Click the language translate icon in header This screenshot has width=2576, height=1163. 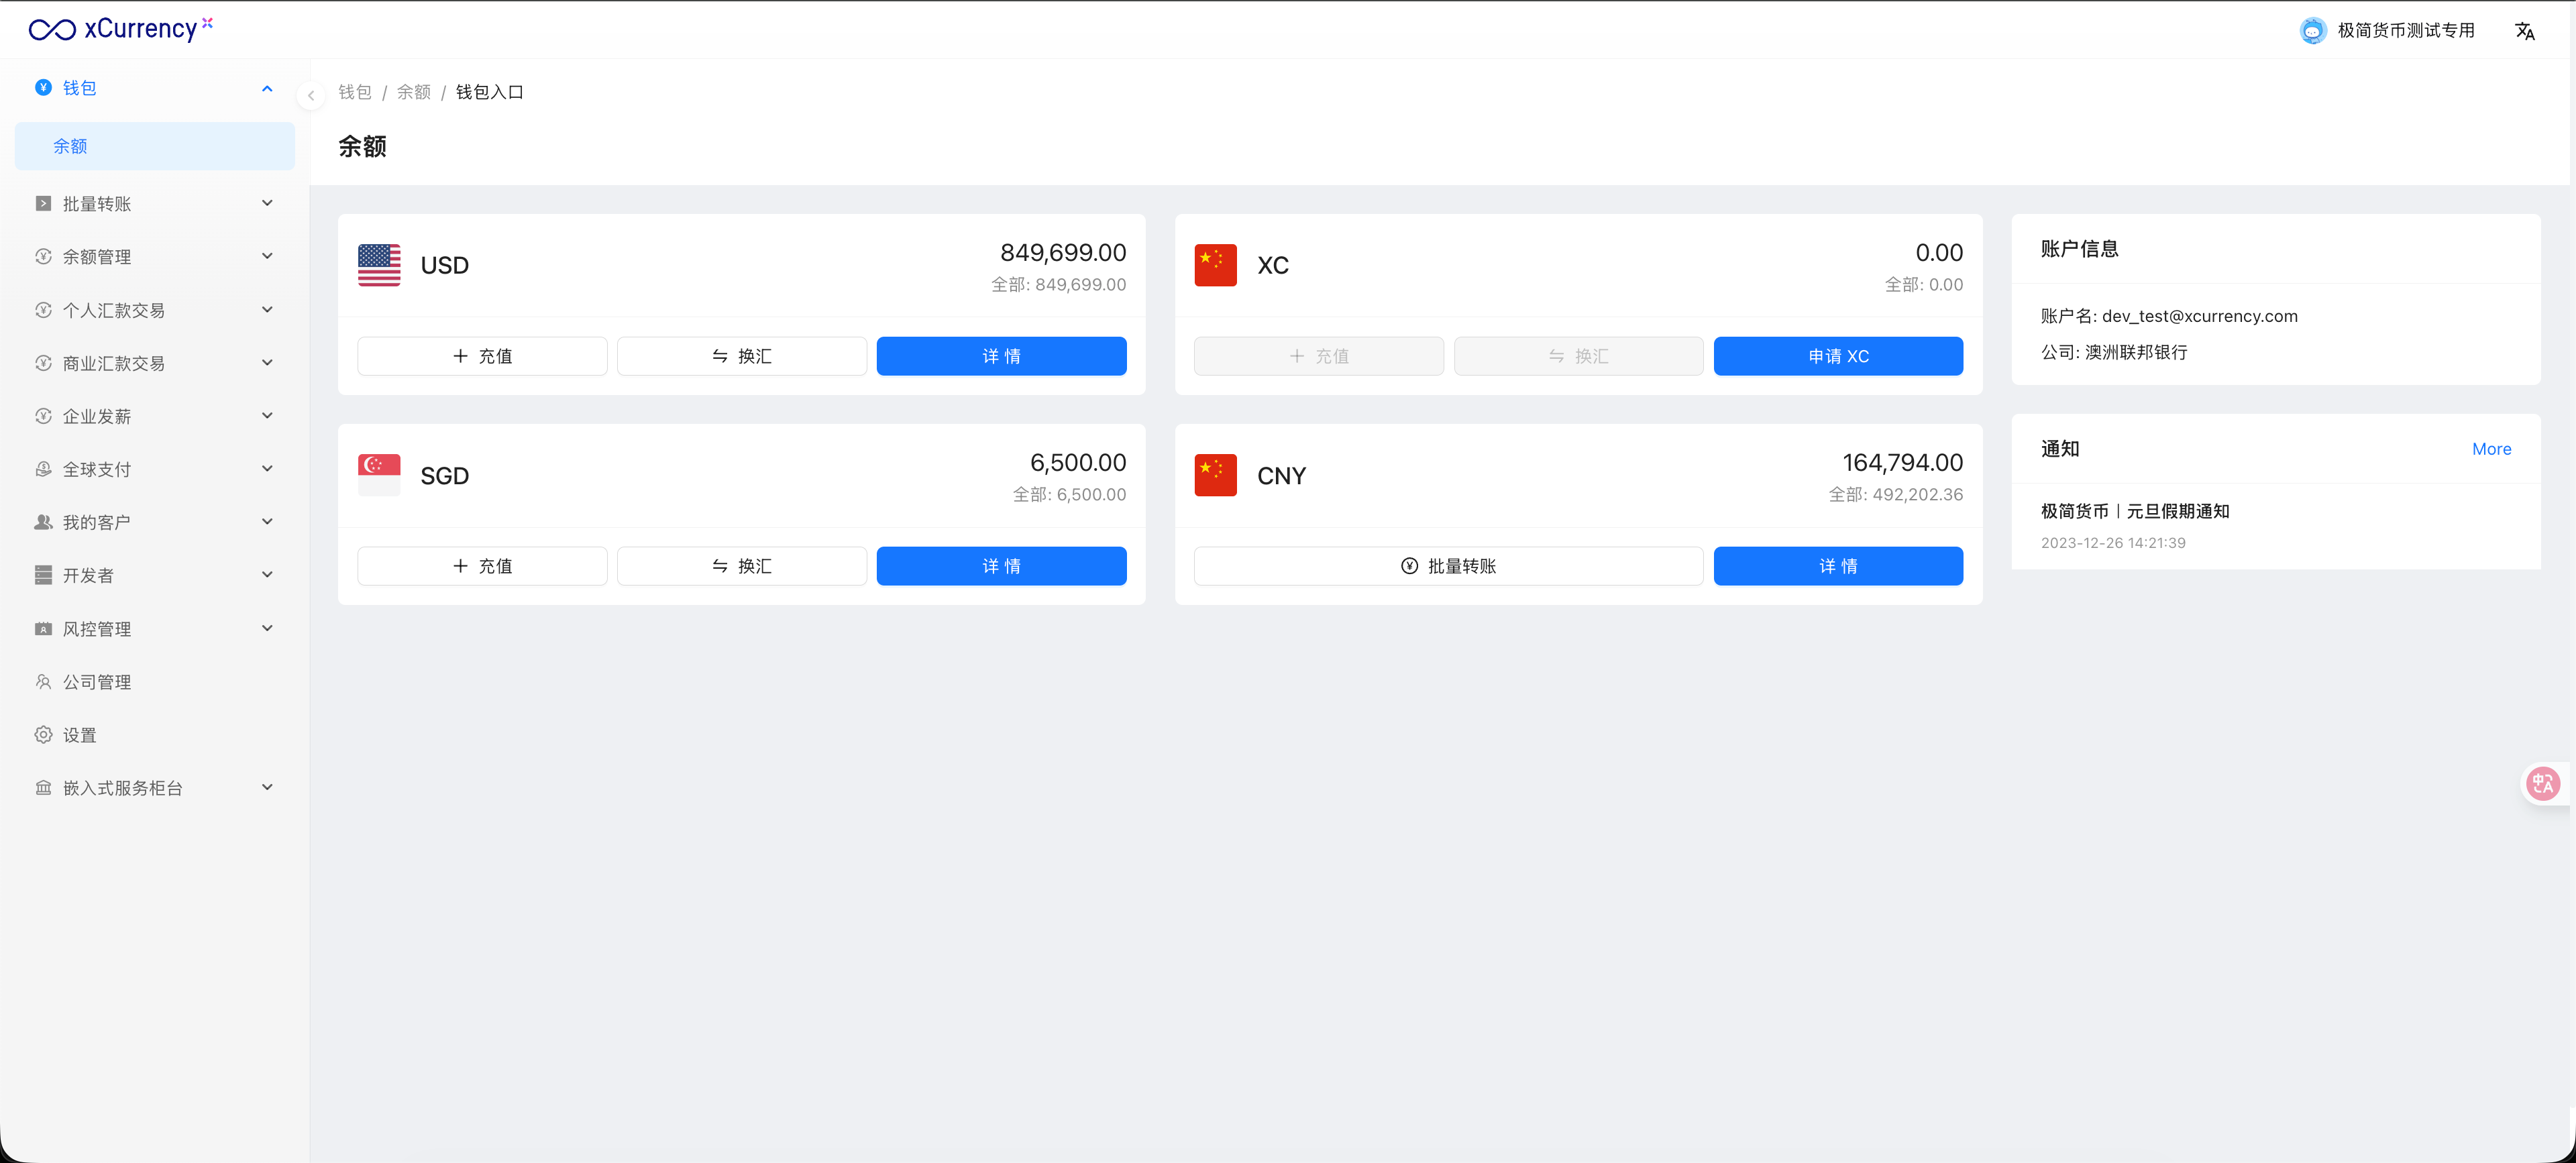[x=2524, y=31]
